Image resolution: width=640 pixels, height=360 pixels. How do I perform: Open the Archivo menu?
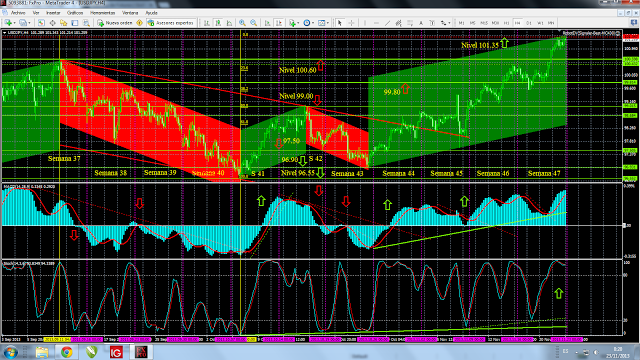(x=18, y=13)
